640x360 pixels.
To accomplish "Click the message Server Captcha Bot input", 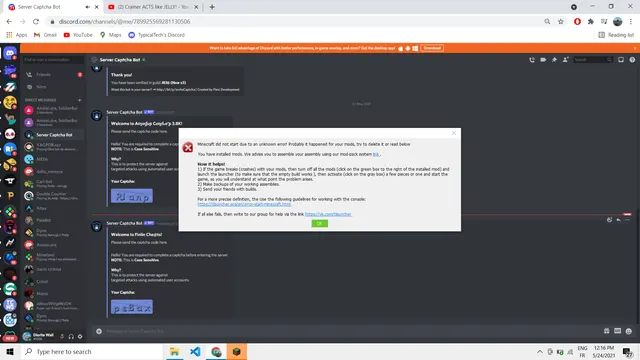I will pos(351,331).
